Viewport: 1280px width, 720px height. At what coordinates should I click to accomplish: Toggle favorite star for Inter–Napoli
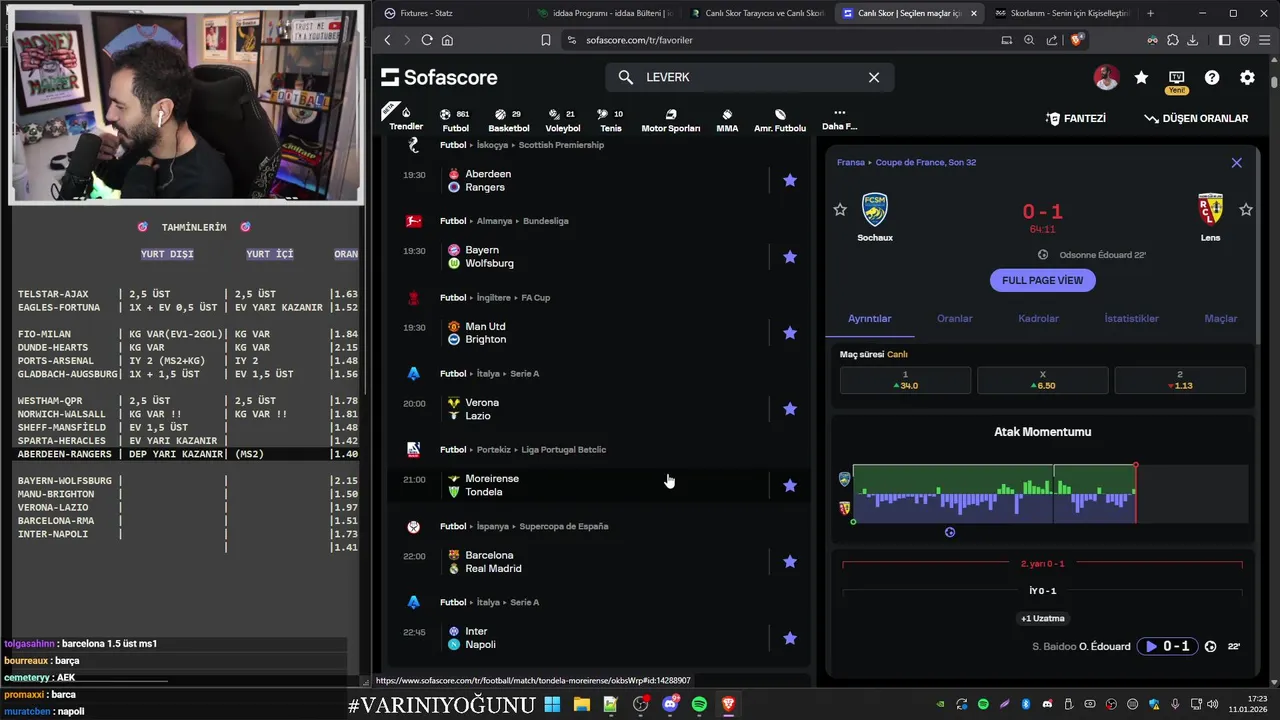[790, 638]
